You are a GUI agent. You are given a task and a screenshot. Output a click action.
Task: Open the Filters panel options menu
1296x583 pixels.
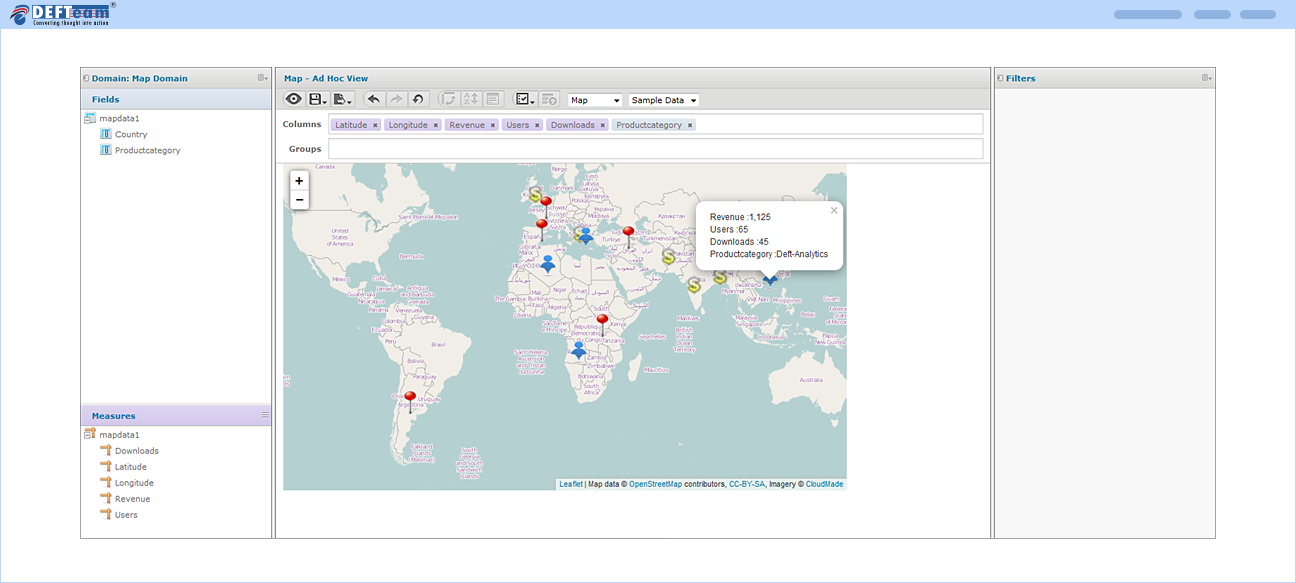click(x=1206, y=78)
